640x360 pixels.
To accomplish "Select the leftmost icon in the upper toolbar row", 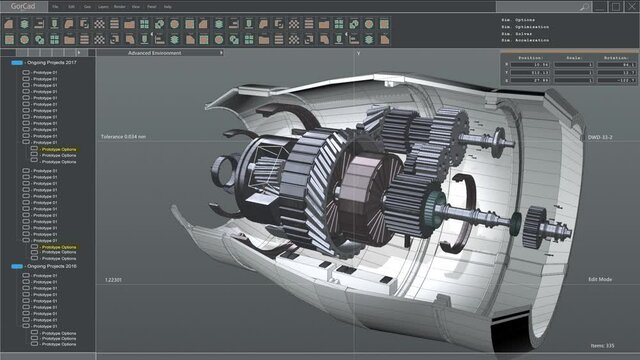I will (x=9, y=24).
